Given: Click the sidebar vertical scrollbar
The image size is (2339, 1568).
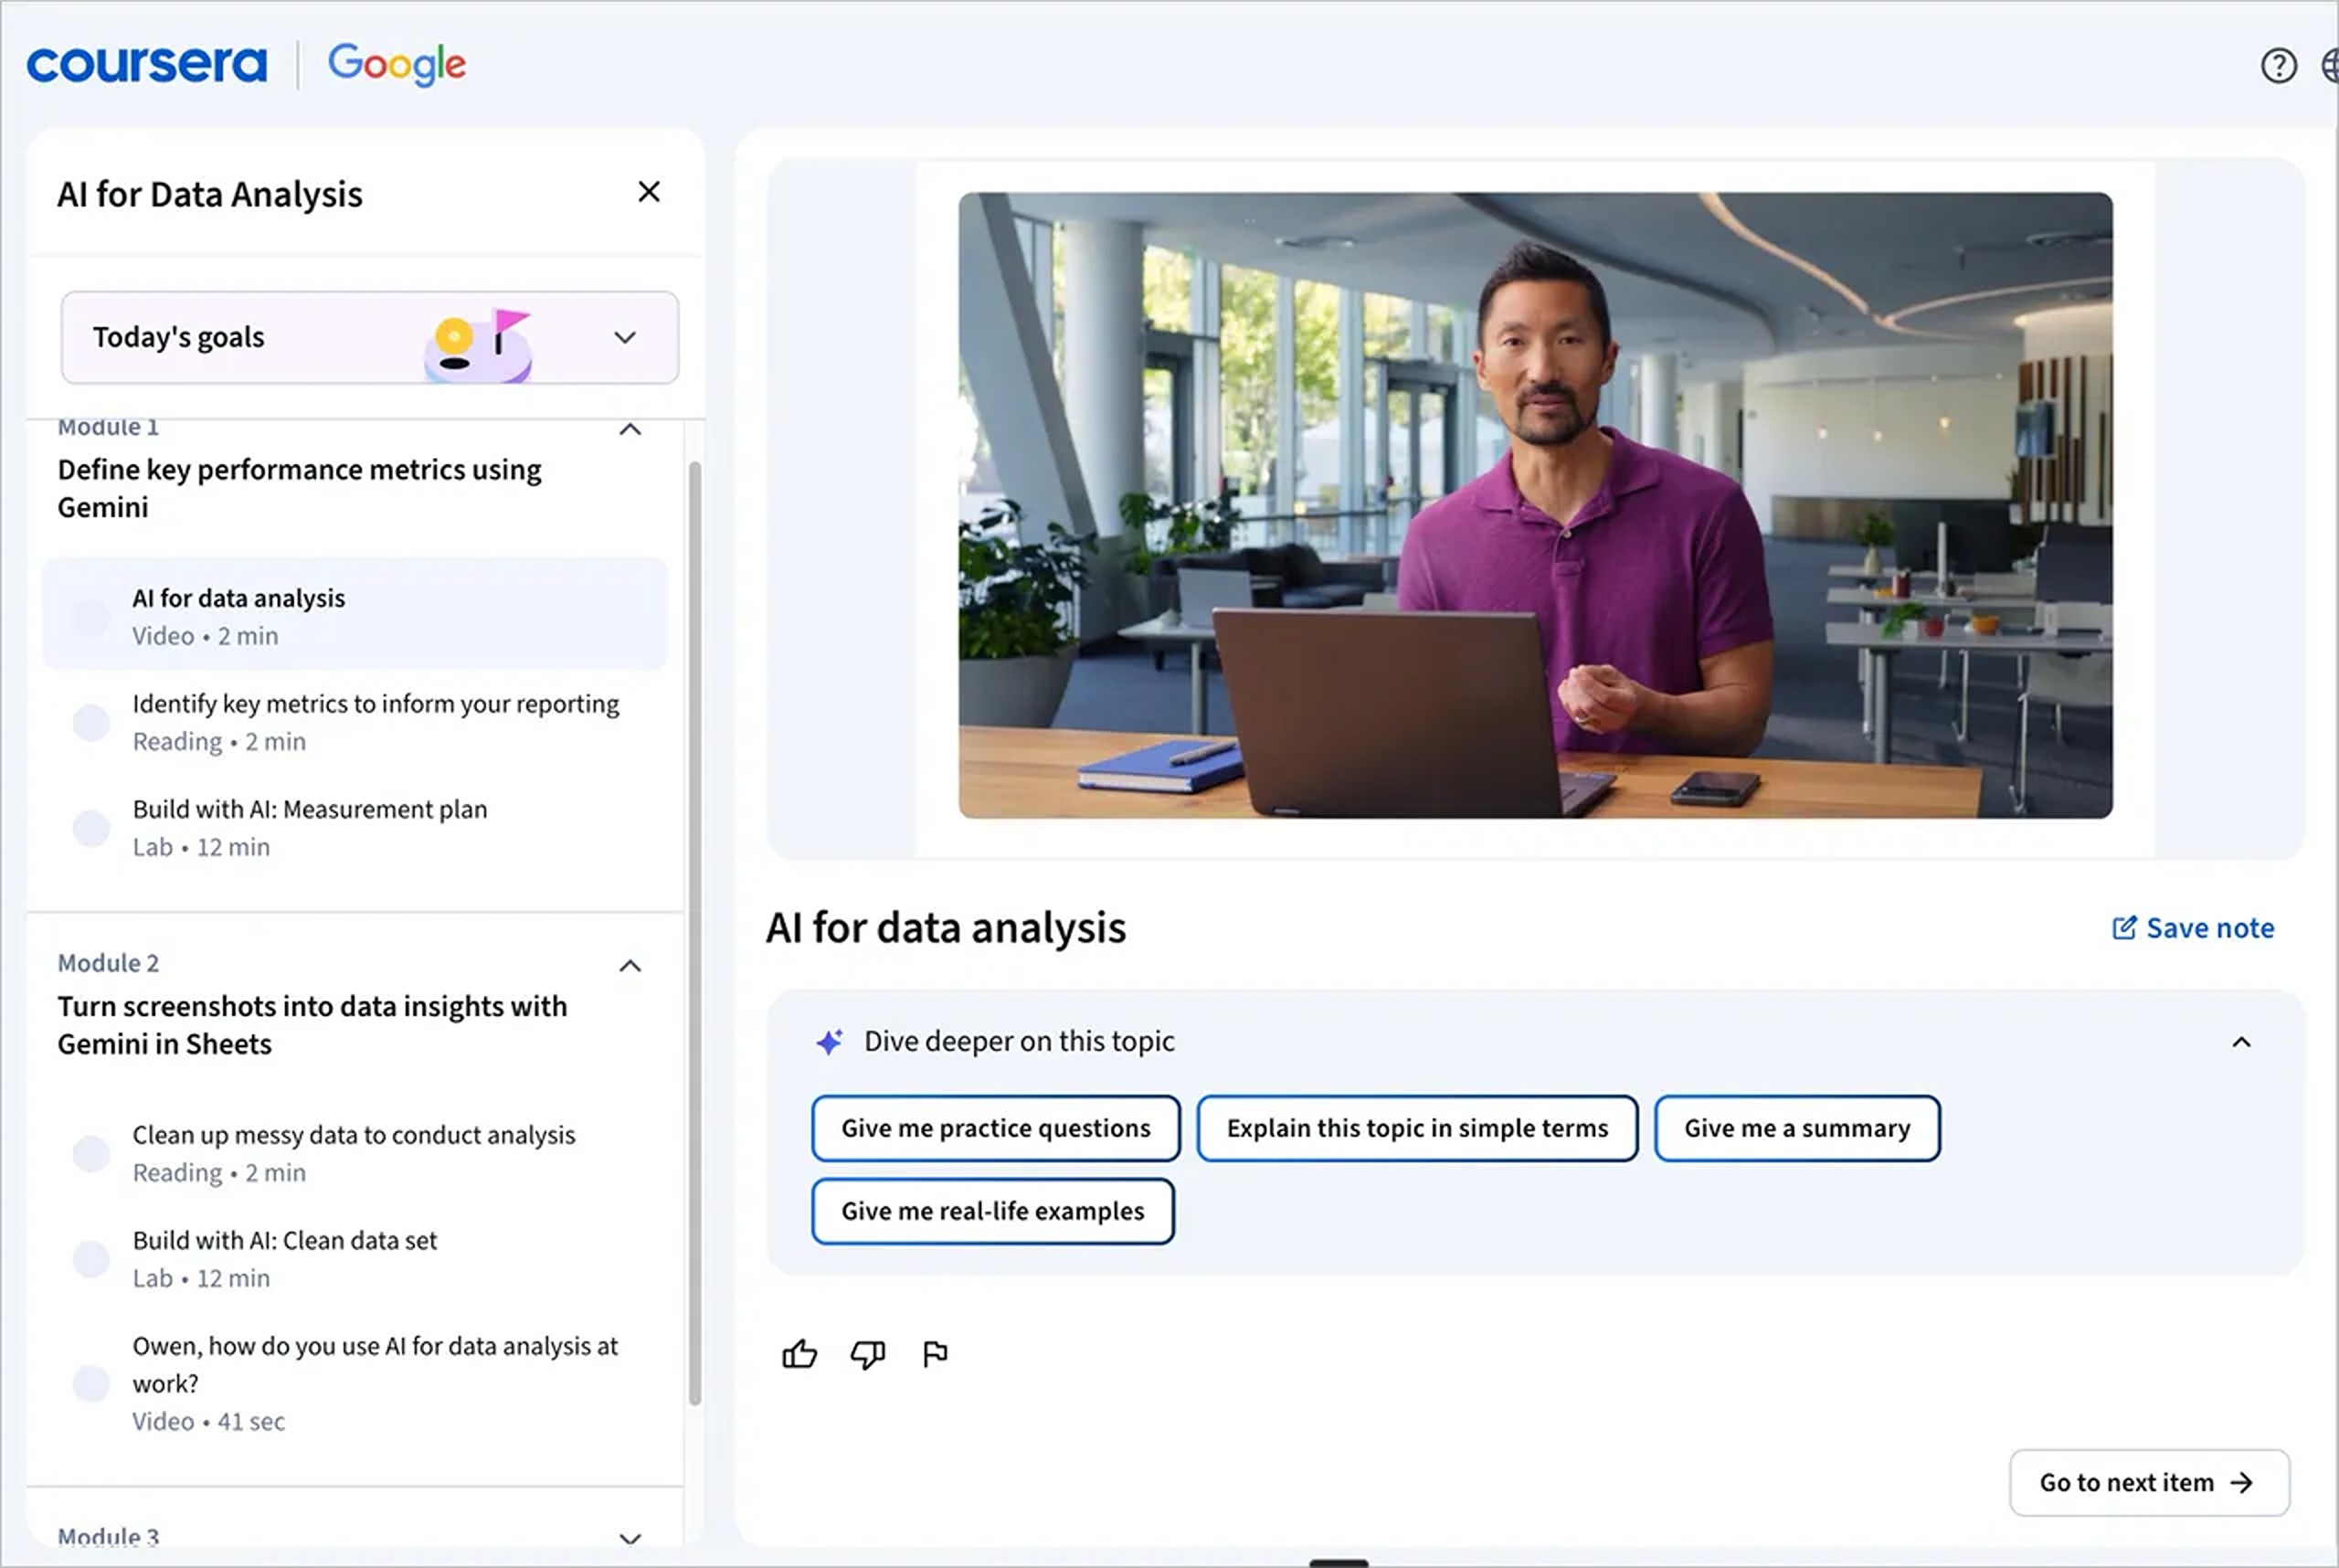Looking at the screenshot, I should [694, 932].
